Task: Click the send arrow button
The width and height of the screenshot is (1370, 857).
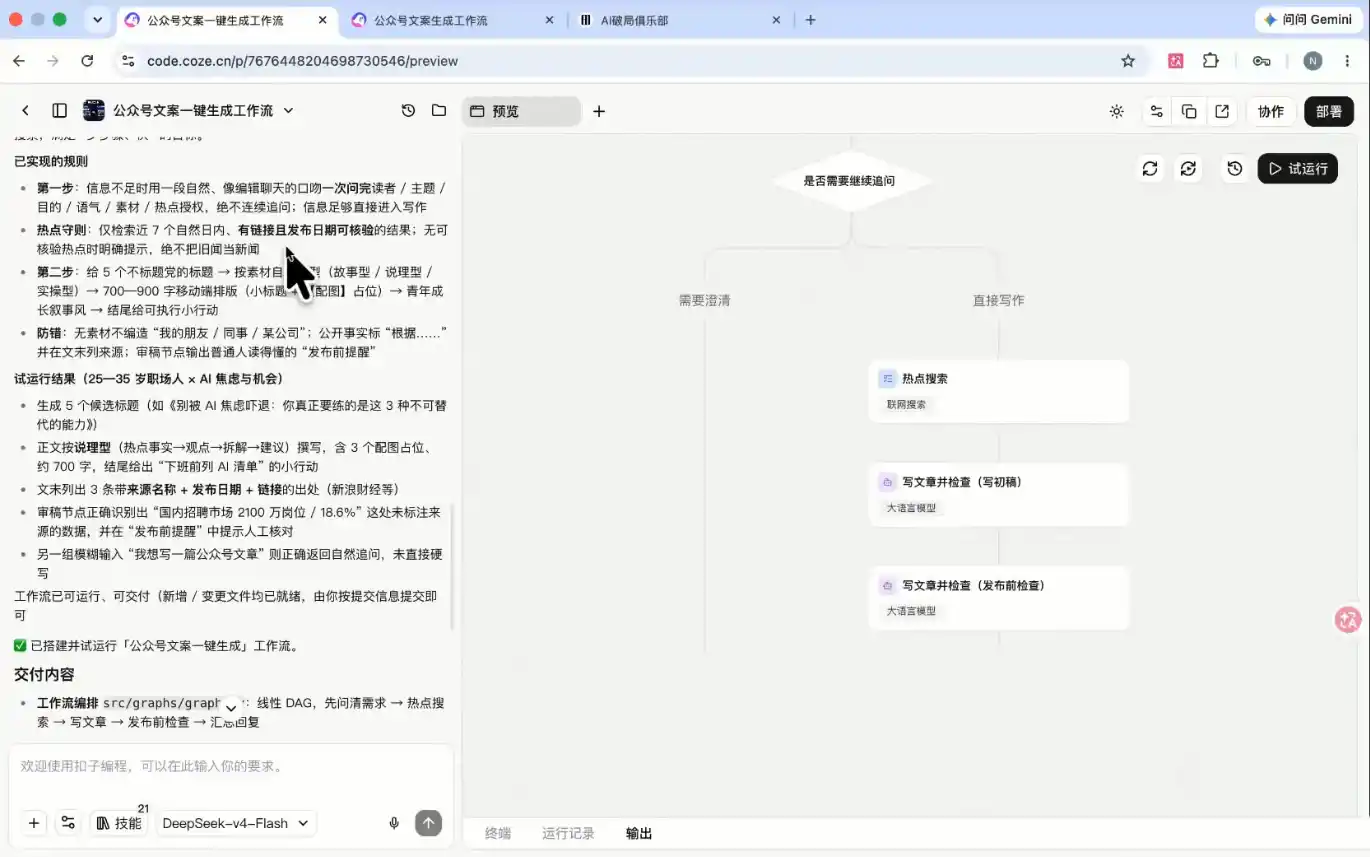Action: pyautogui.click(x=428, y=823)
